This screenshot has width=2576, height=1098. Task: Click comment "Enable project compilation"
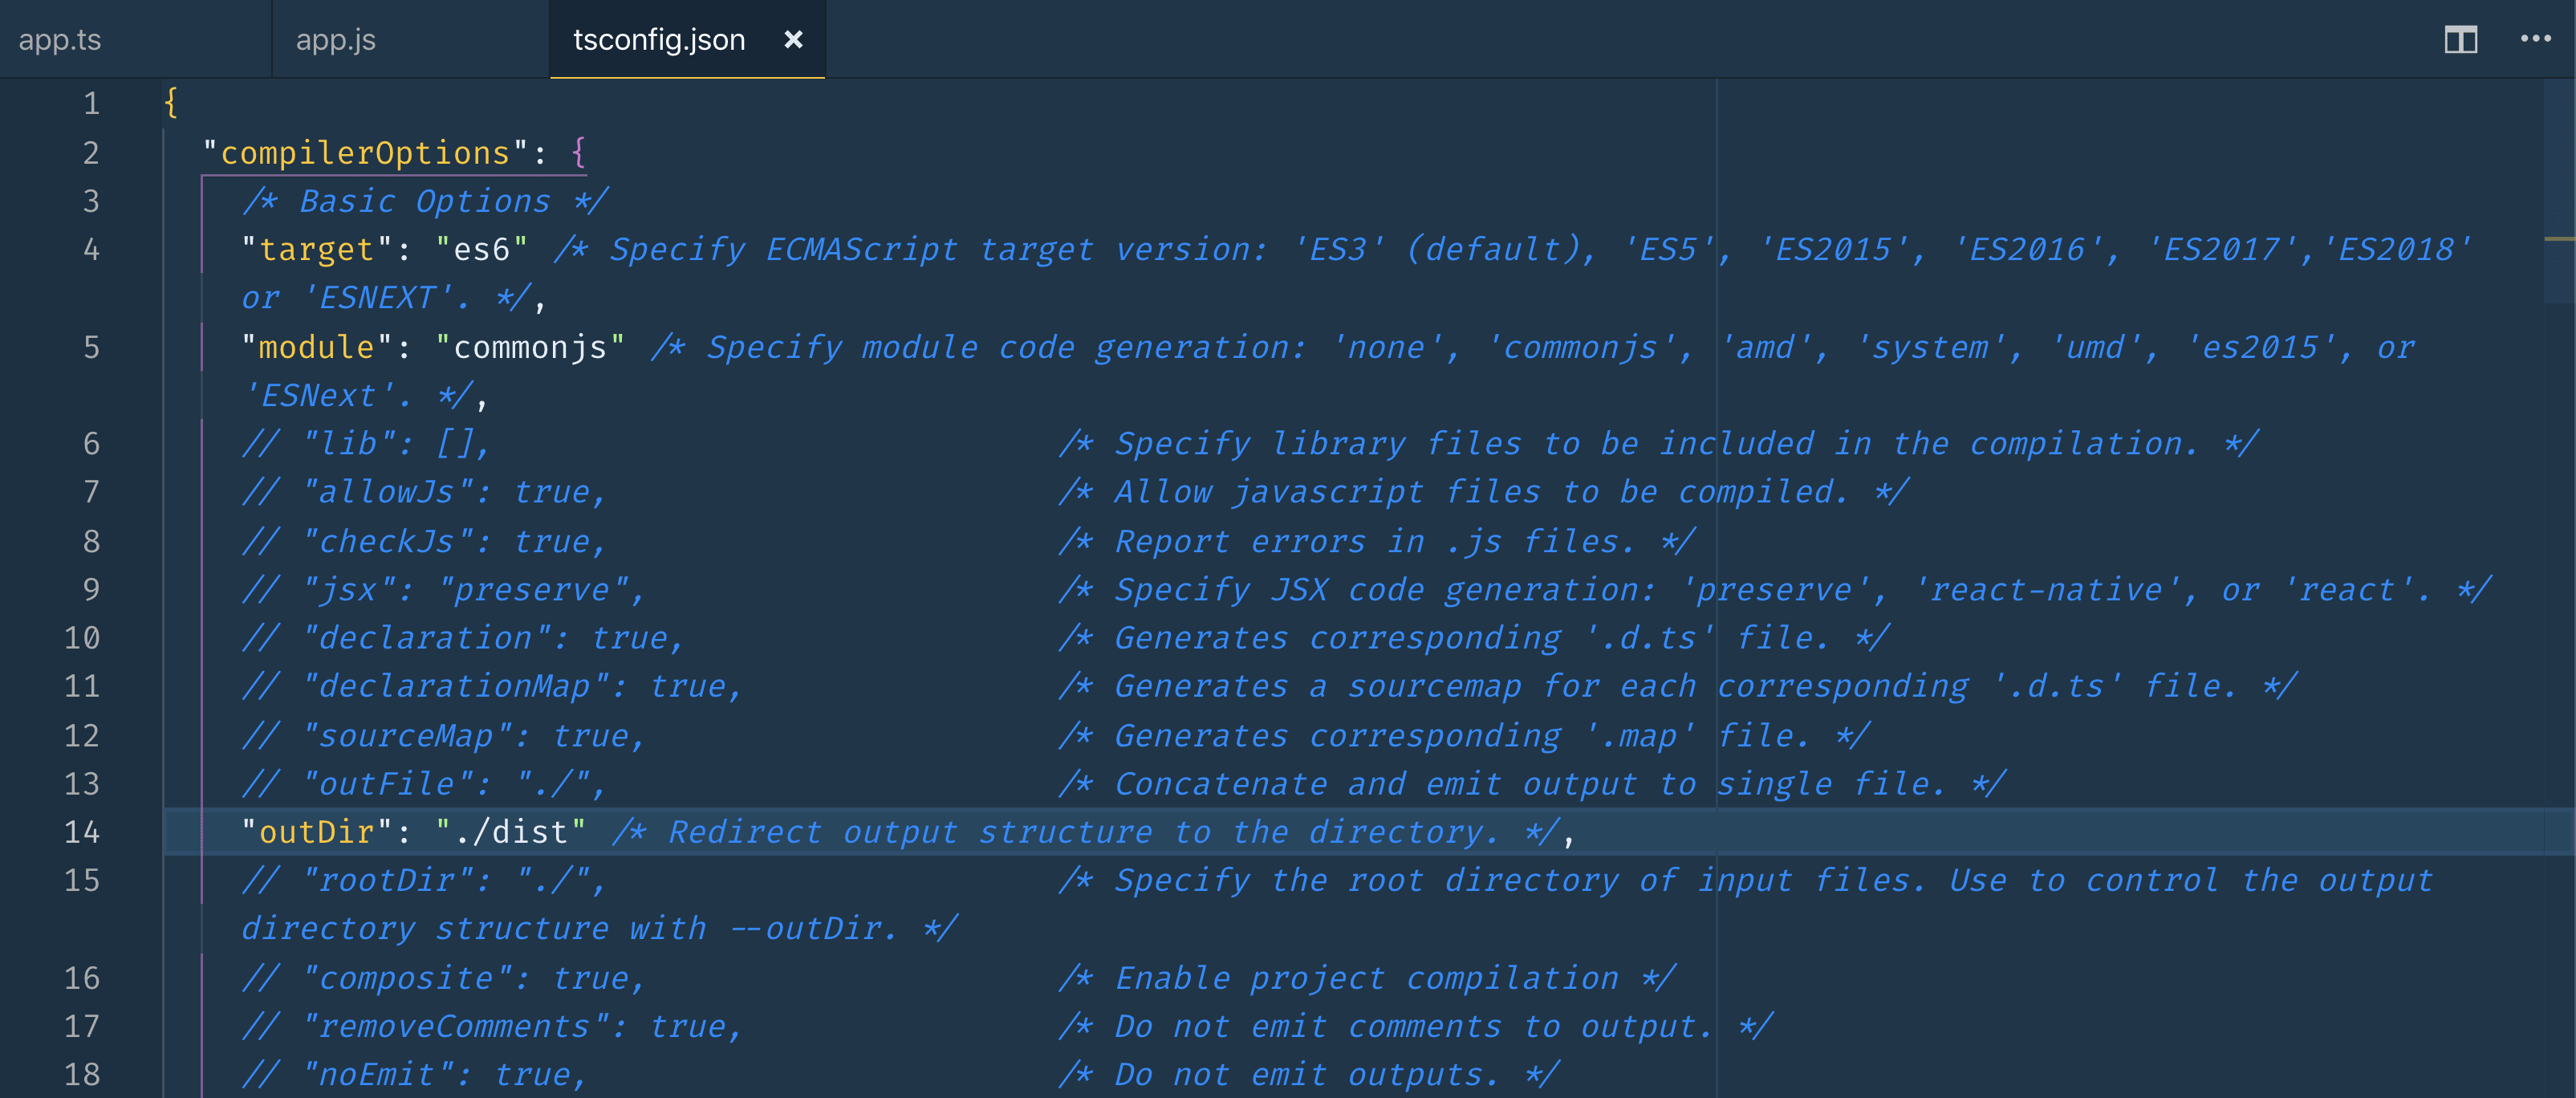coord(1368,978)
